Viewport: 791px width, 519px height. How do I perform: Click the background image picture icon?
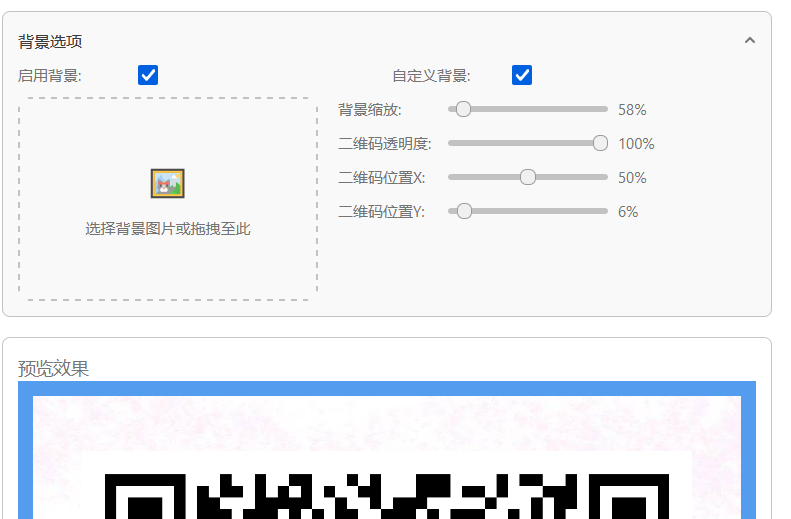click(x=167, y=183)
